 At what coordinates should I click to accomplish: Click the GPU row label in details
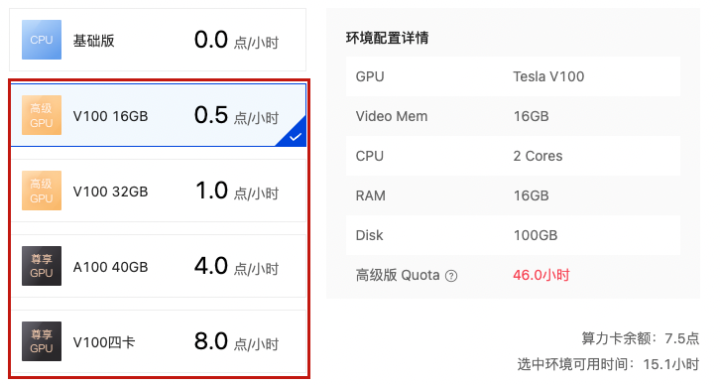[x=370, y=76]
